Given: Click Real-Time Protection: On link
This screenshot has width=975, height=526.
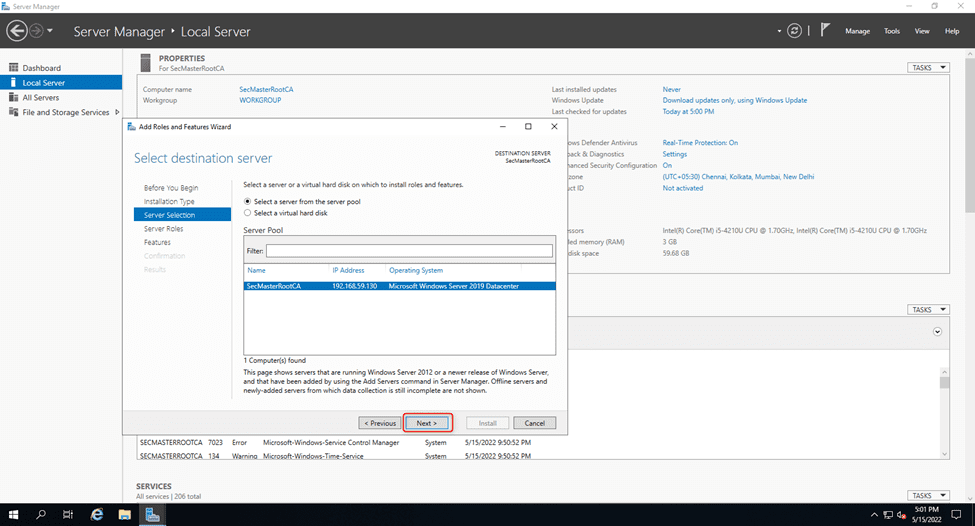Looking at the screenshot, I should pyautogui.click(x=700, y=143).
